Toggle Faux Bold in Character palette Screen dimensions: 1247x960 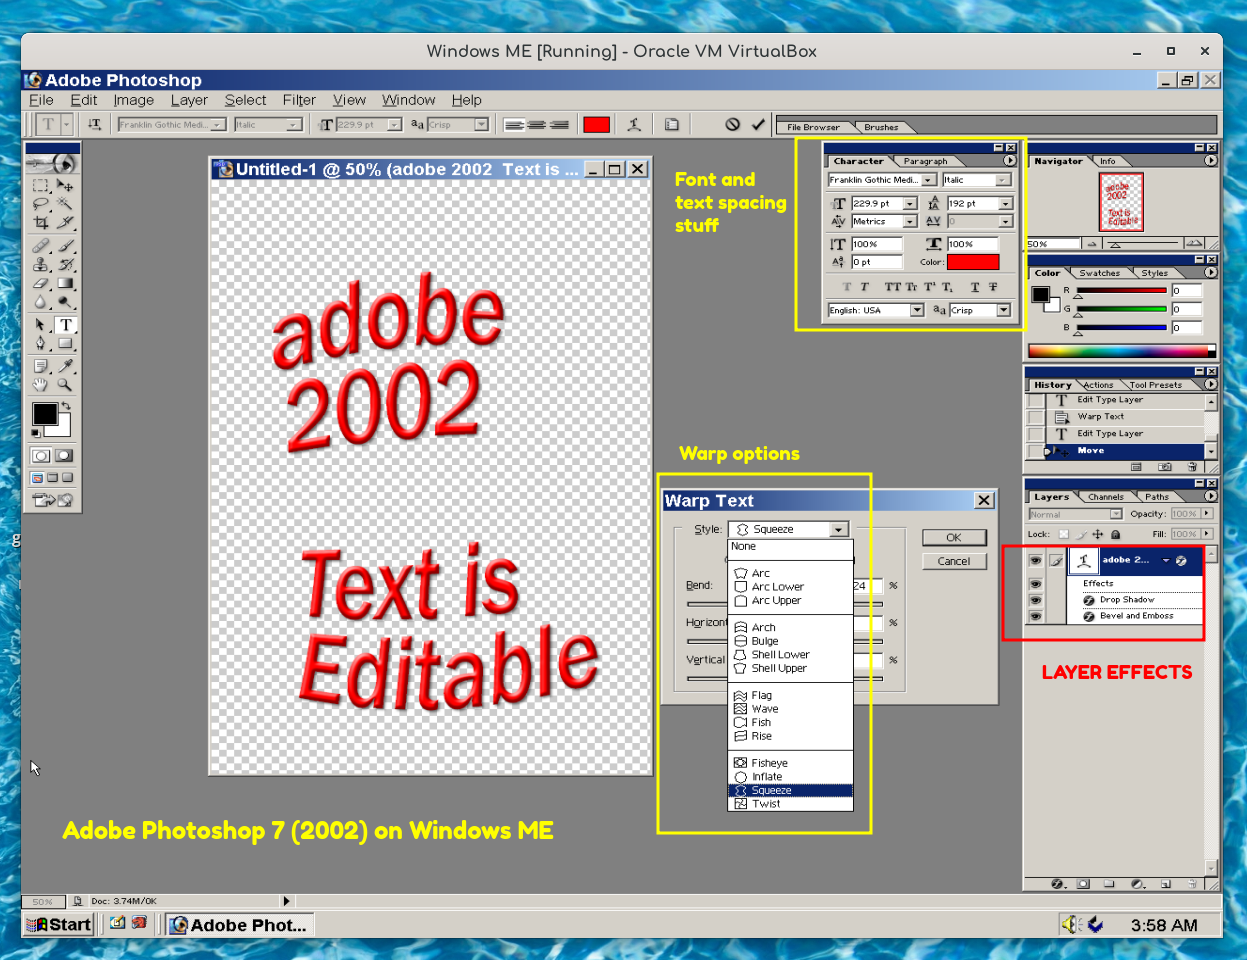click(x=847, y=287)
